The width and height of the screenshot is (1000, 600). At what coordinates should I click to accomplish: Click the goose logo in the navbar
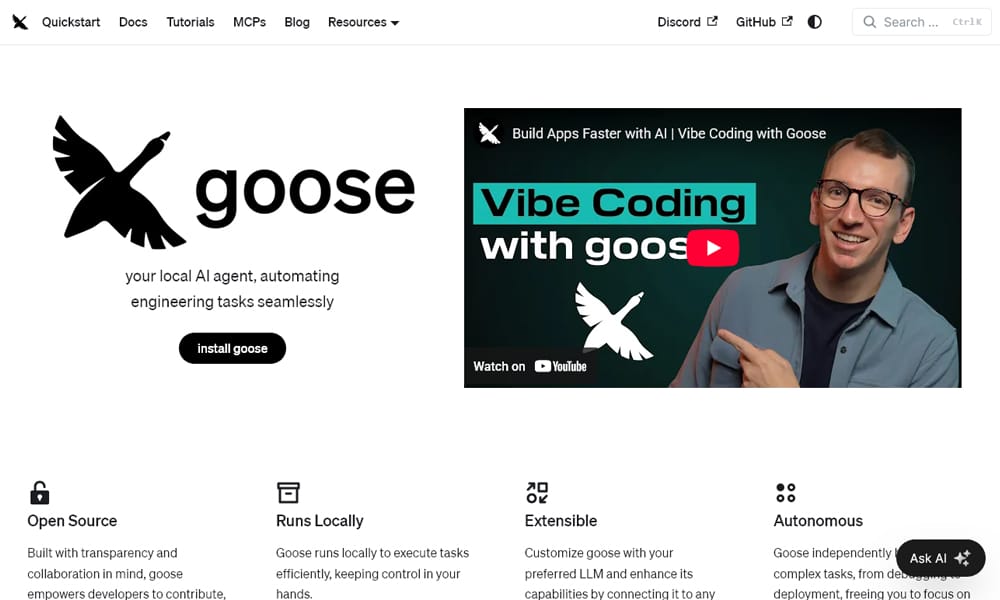coord(20,21)
